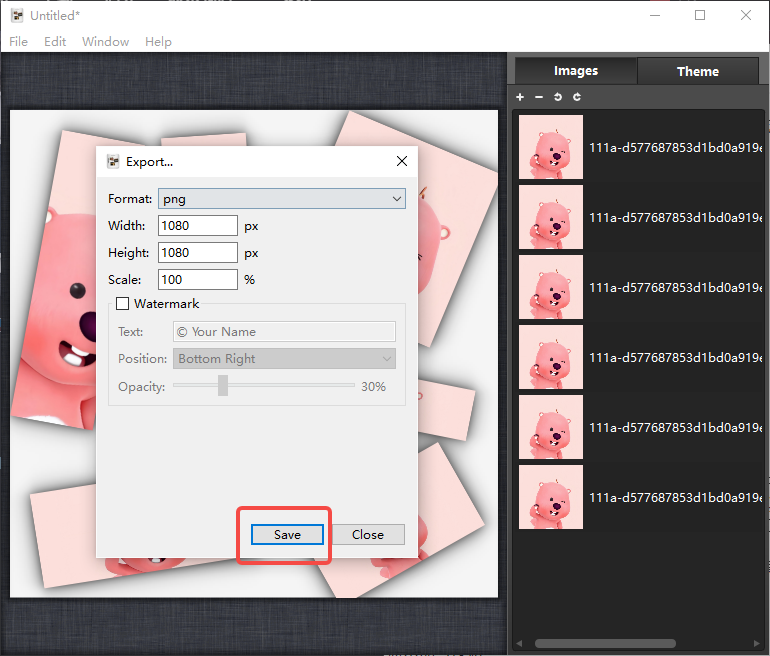
Task: Click the Opacity slider handle
Action: tap(223, 385)
